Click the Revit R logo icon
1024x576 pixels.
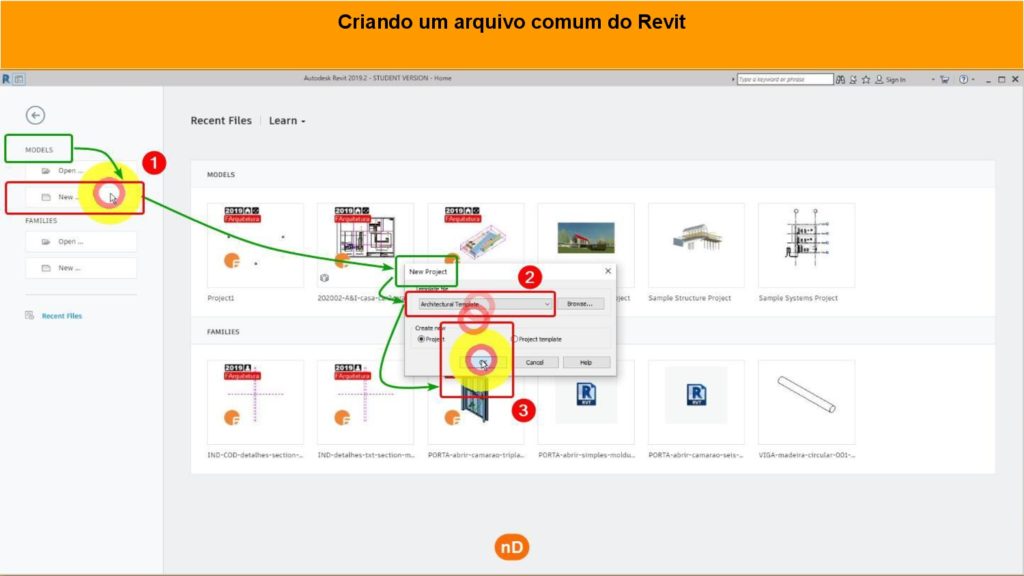(6, 79)
